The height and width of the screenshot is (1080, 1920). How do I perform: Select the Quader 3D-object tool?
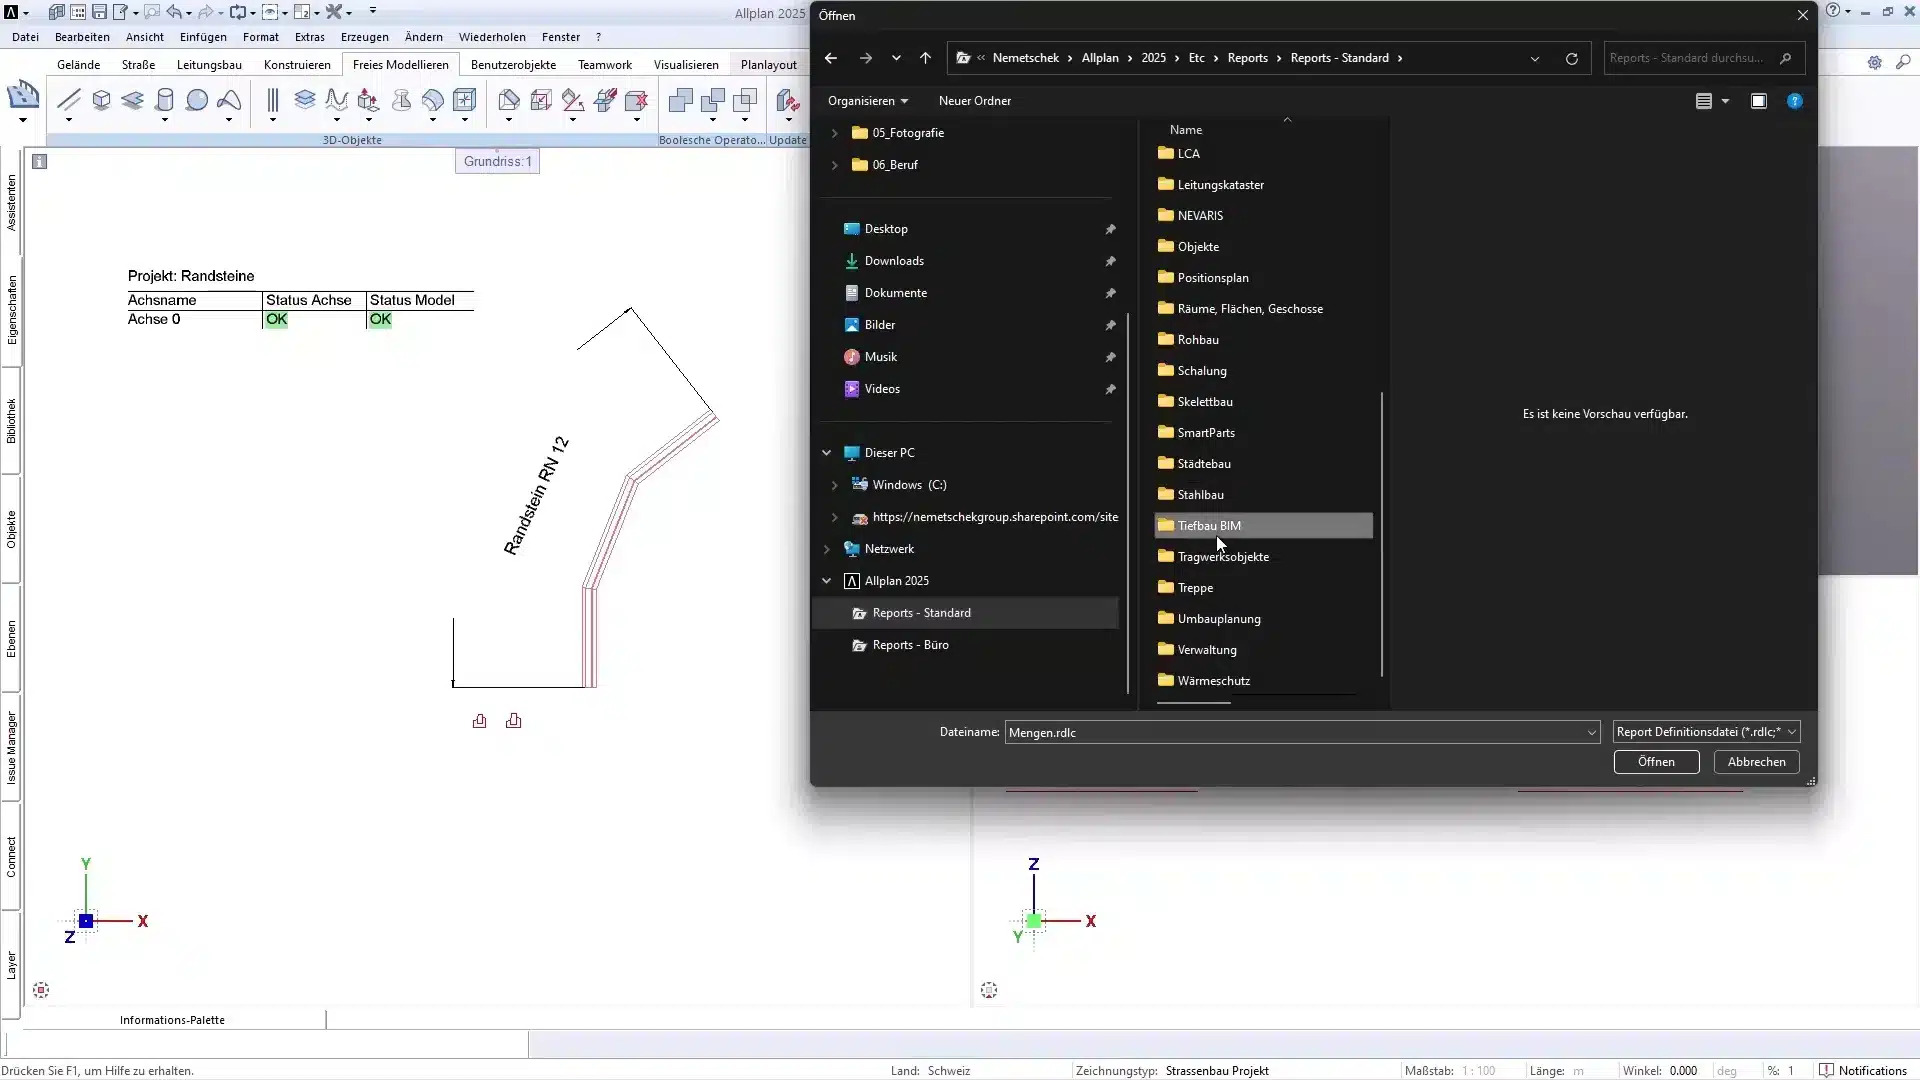click(101, 101)
